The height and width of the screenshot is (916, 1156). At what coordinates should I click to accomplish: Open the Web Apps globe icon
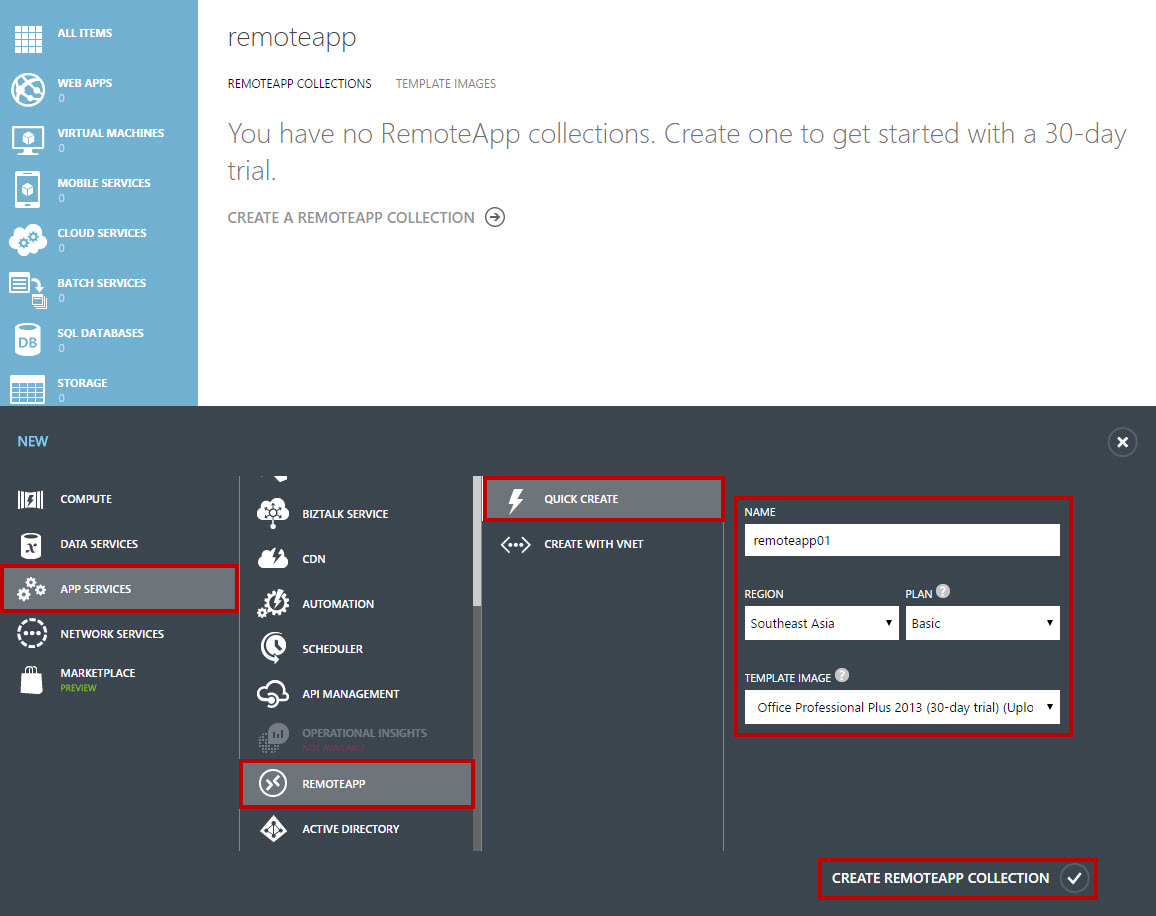[28, 90]
